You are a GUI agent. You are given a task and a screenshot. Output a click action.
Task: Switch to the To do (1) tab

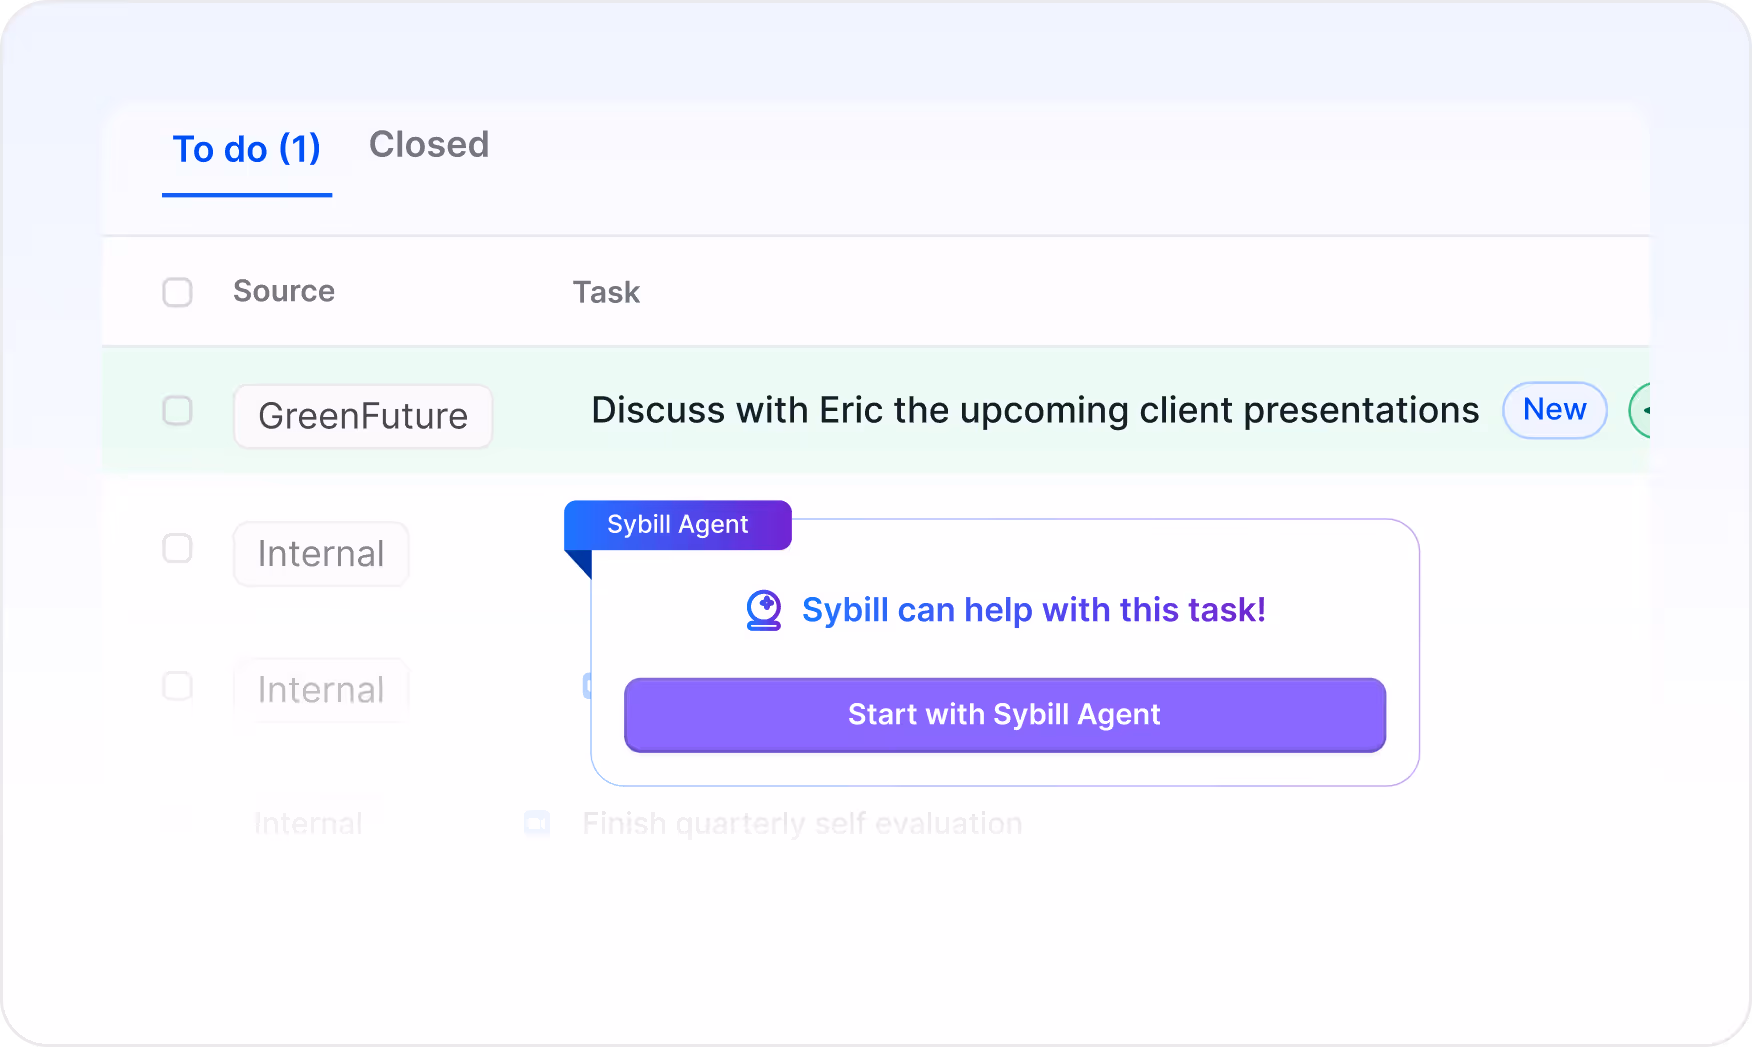247,150
